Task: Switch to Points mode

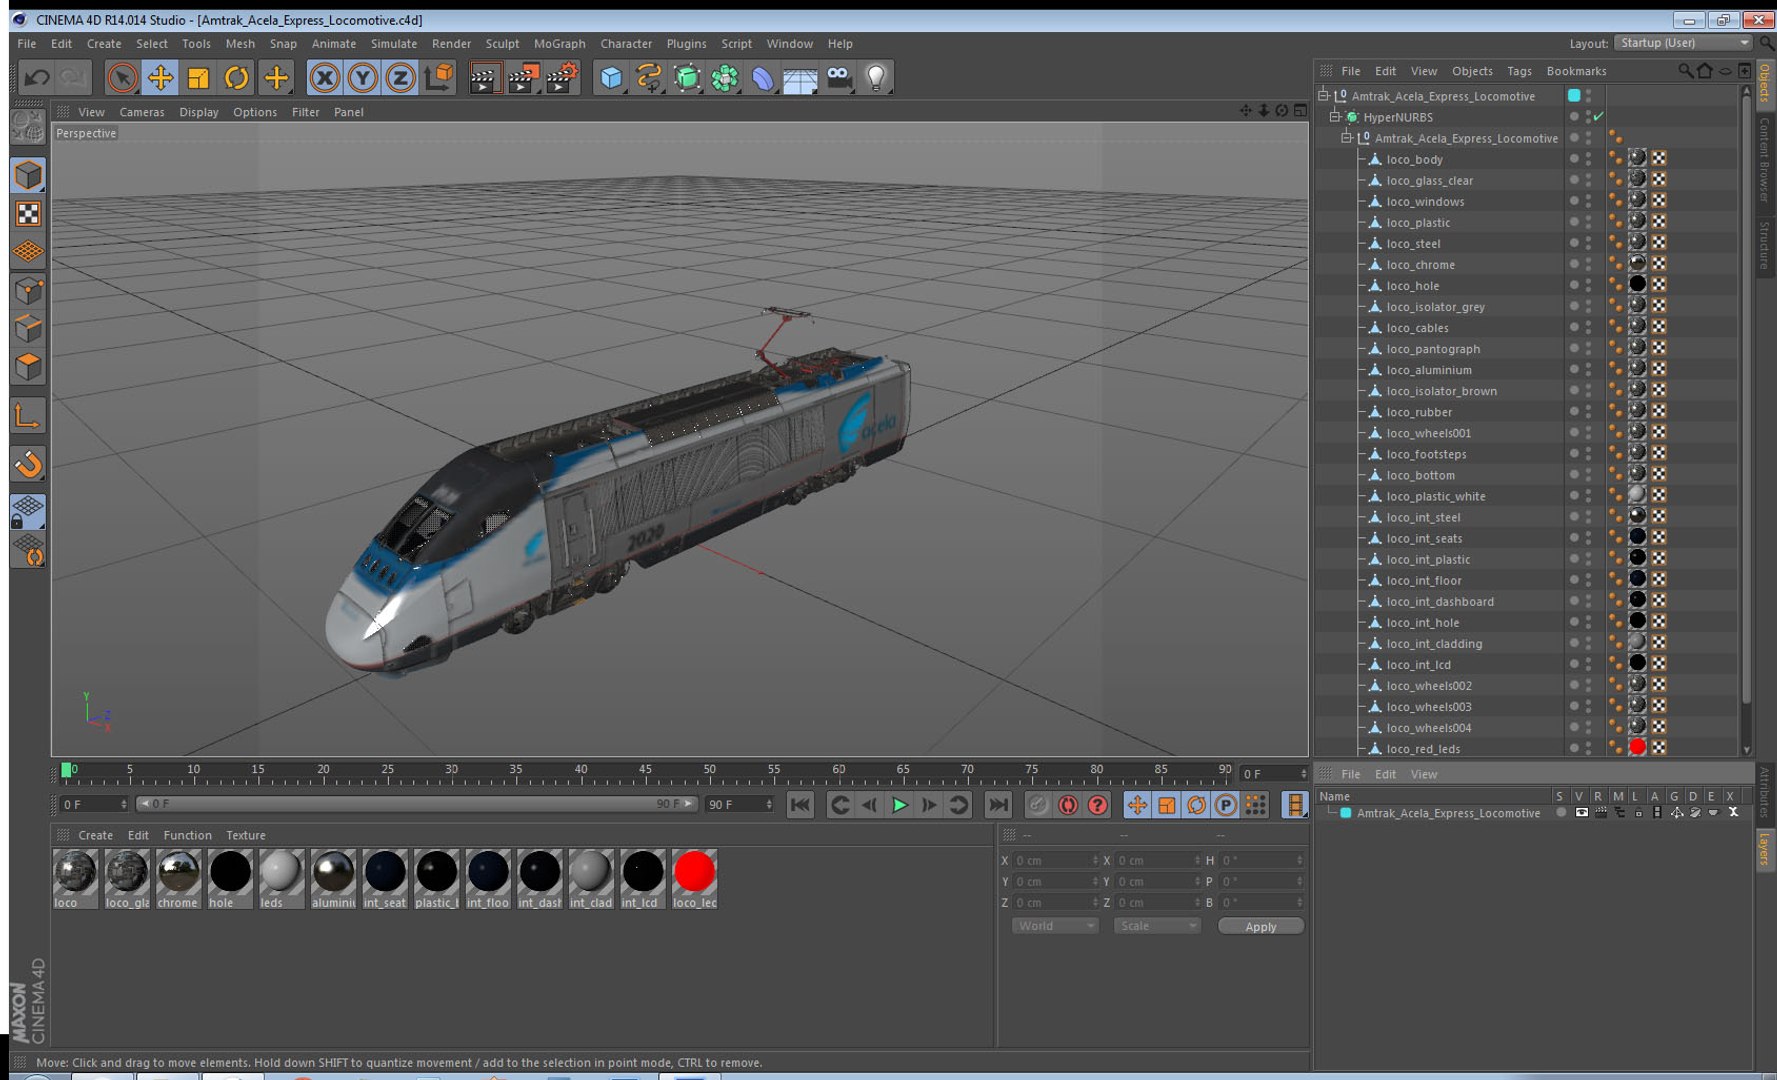Action: pyautogui.click(x=28, y=291)
